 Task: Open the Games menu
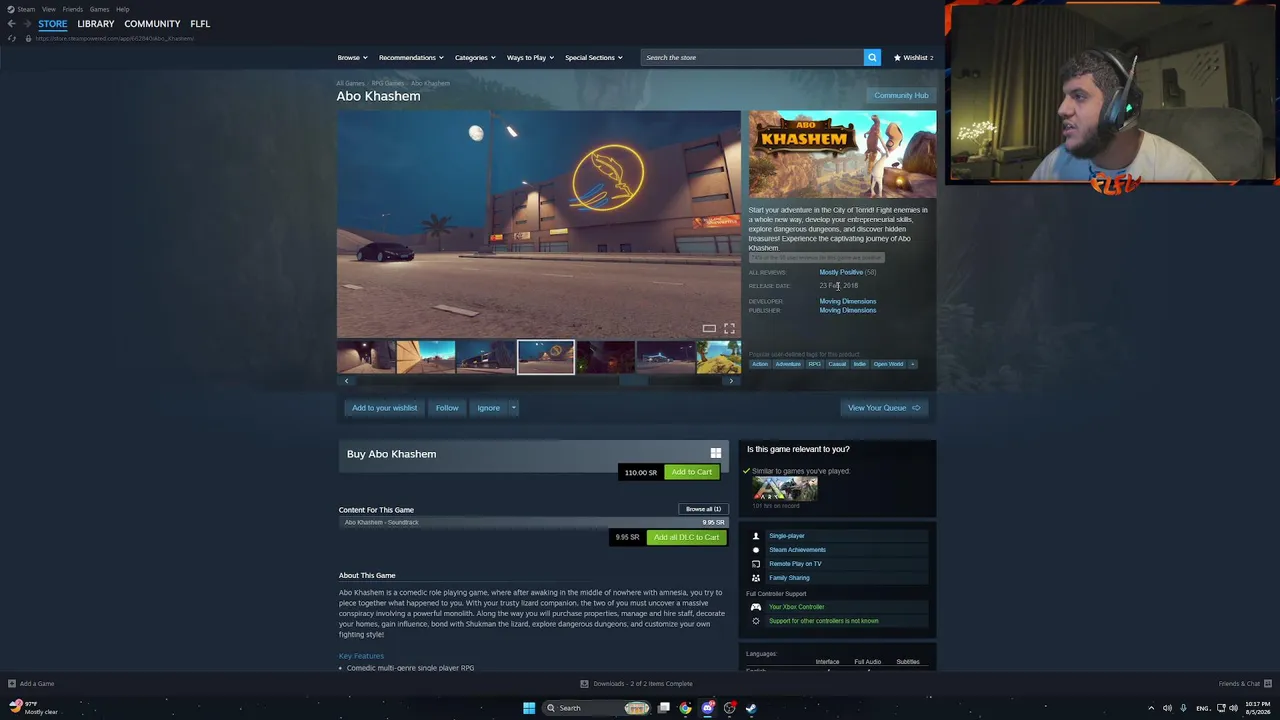coord(99,9)
